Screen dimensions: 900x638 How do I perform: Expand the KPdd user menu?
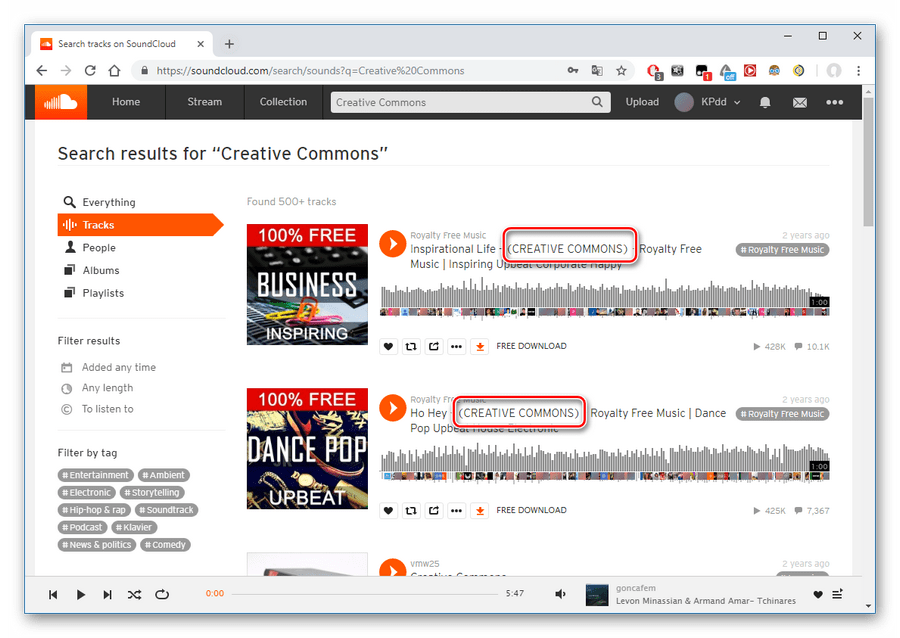[708, 102]
